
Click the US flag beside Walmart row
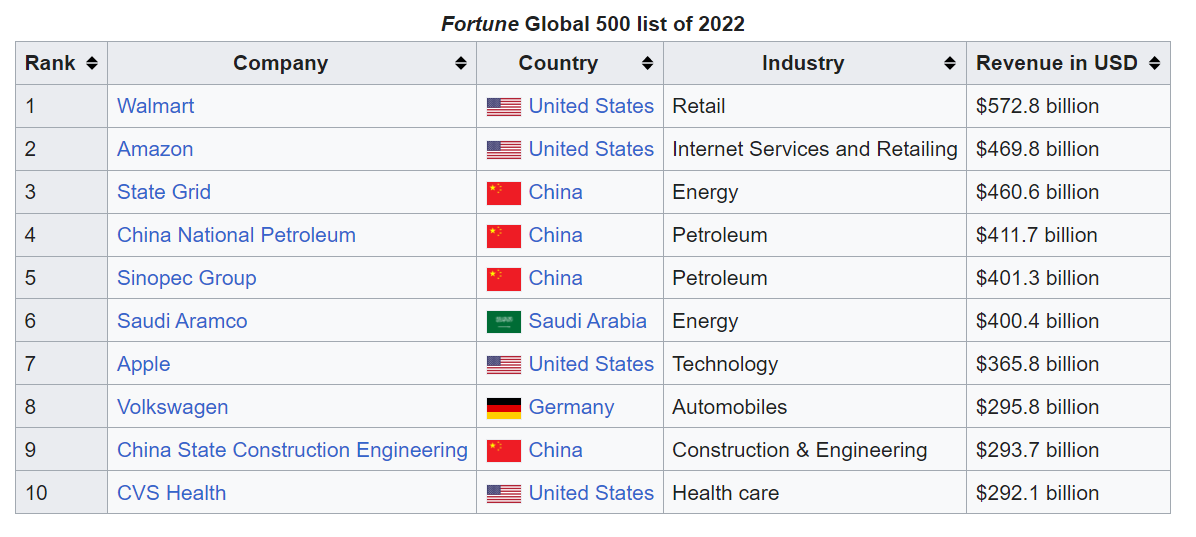[504, 107]
